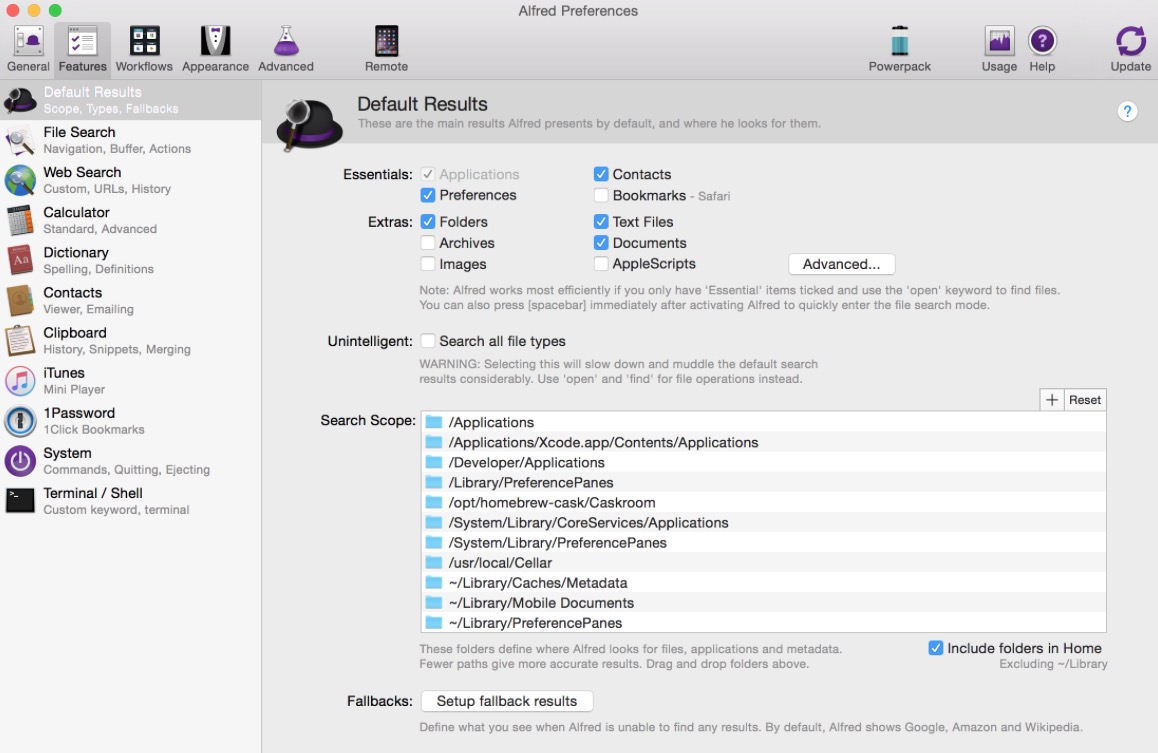
Task: Enable the Archives checkbox
Action: [x=428, y=243]
